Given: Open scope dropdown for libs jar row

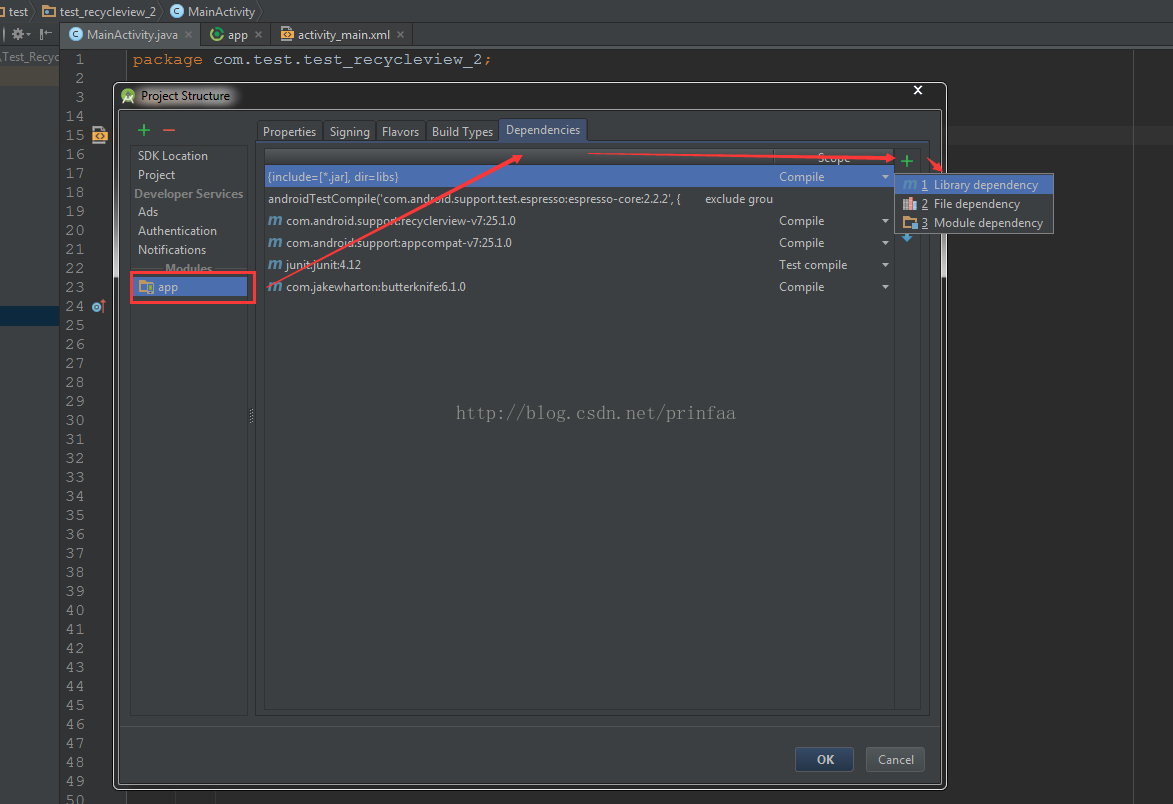Looking at the screenshot, I should click(885, 177).
